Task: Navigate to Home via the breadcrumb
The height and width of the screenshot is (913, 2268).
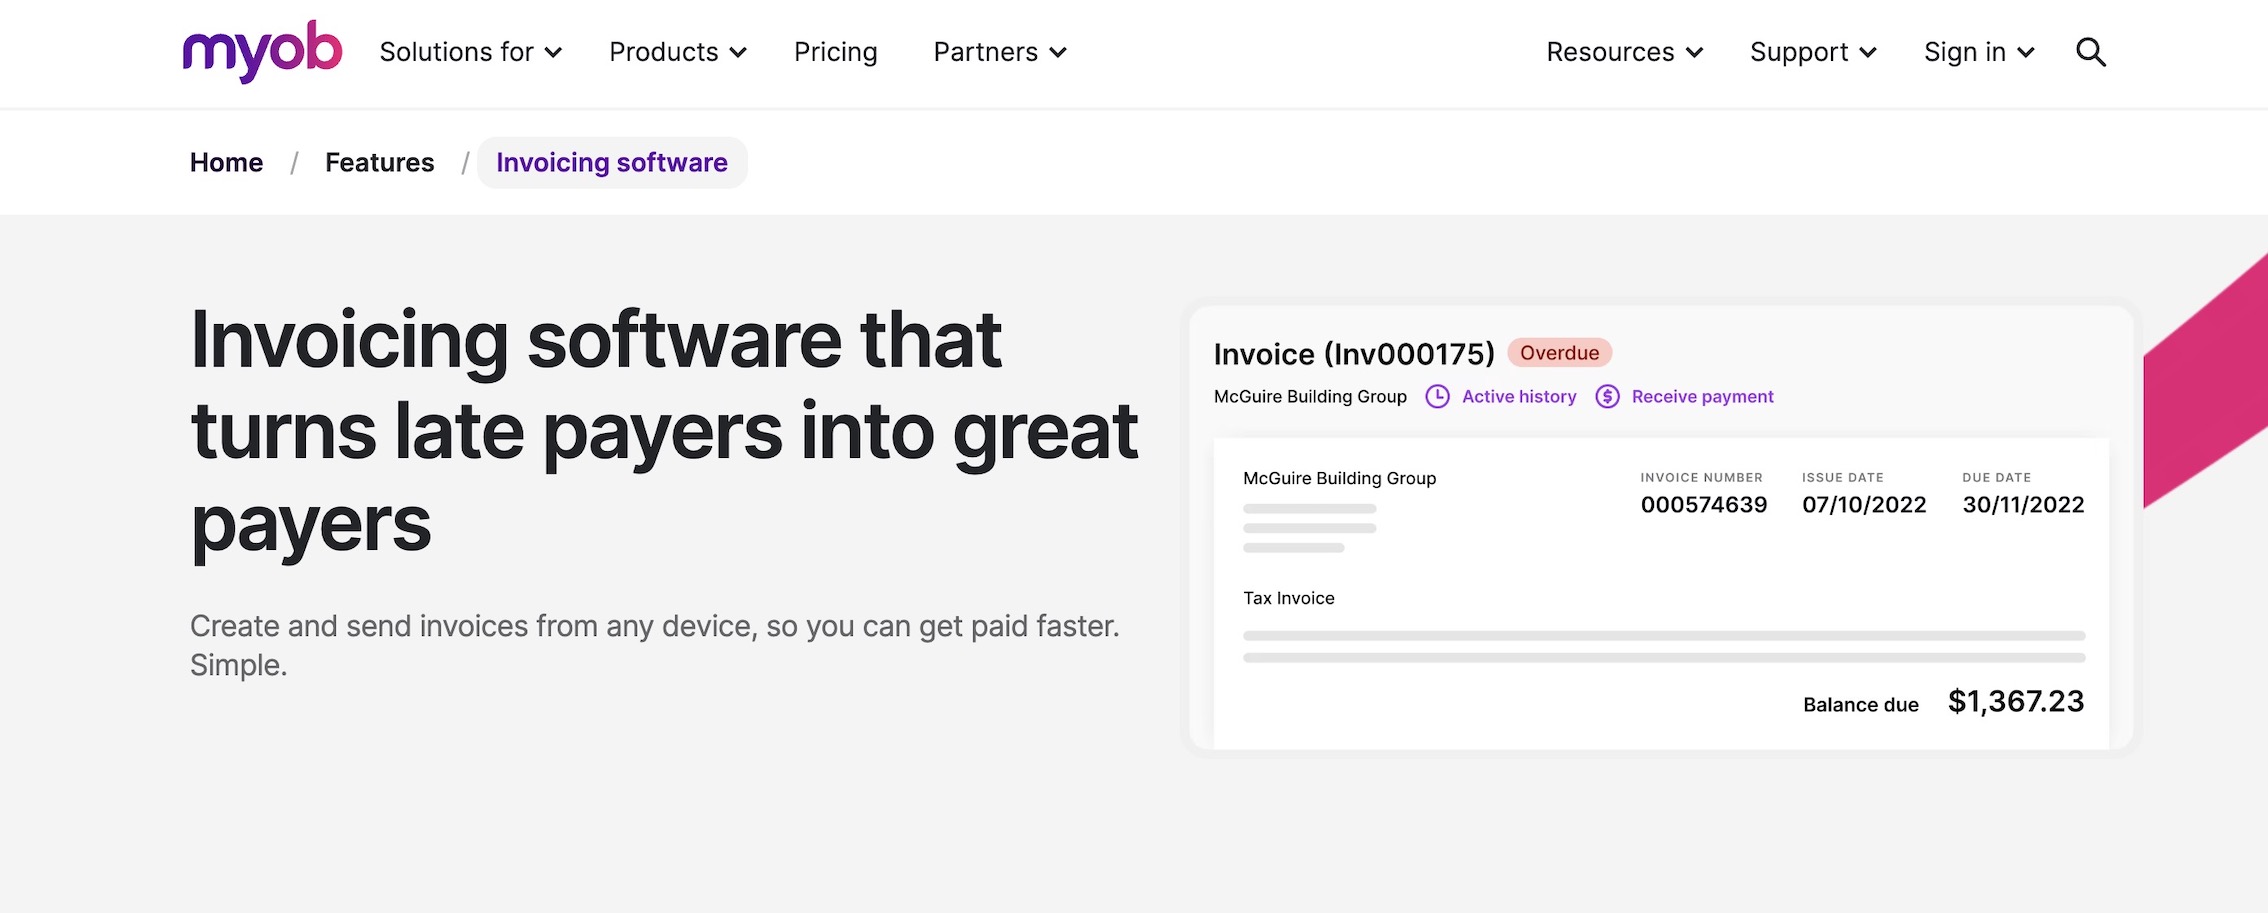Action: pos(226,162)
